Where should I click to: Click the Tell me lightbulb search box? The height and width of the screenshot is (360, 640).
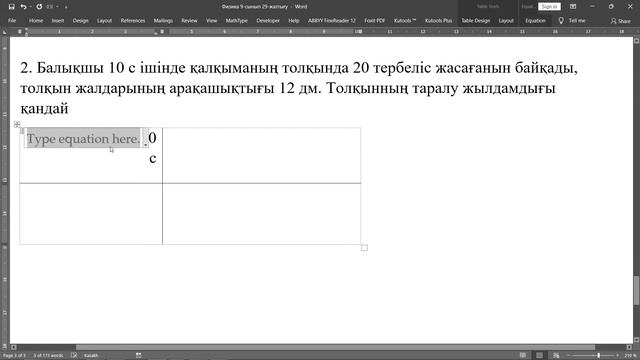tap(572, 20)
